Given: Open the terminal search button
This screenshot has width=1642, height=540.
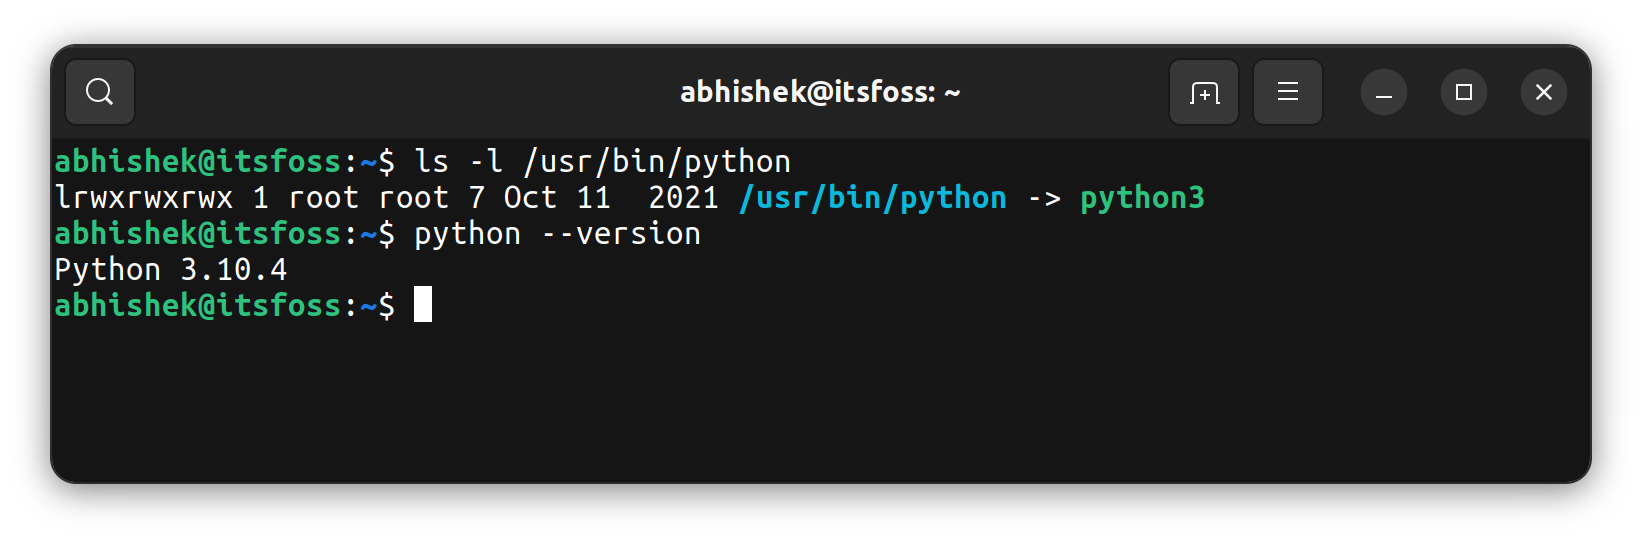Looking at the screenshot, I should click(x=100, y=92).
